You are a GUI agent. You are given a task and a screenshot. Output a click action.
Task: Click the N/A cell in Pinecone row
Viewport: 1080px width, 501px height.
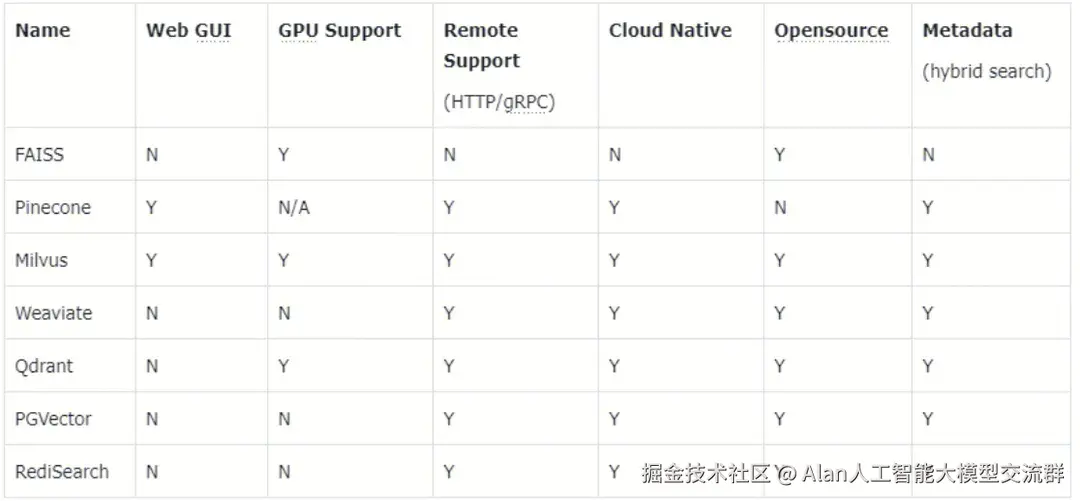coord(294,208)
